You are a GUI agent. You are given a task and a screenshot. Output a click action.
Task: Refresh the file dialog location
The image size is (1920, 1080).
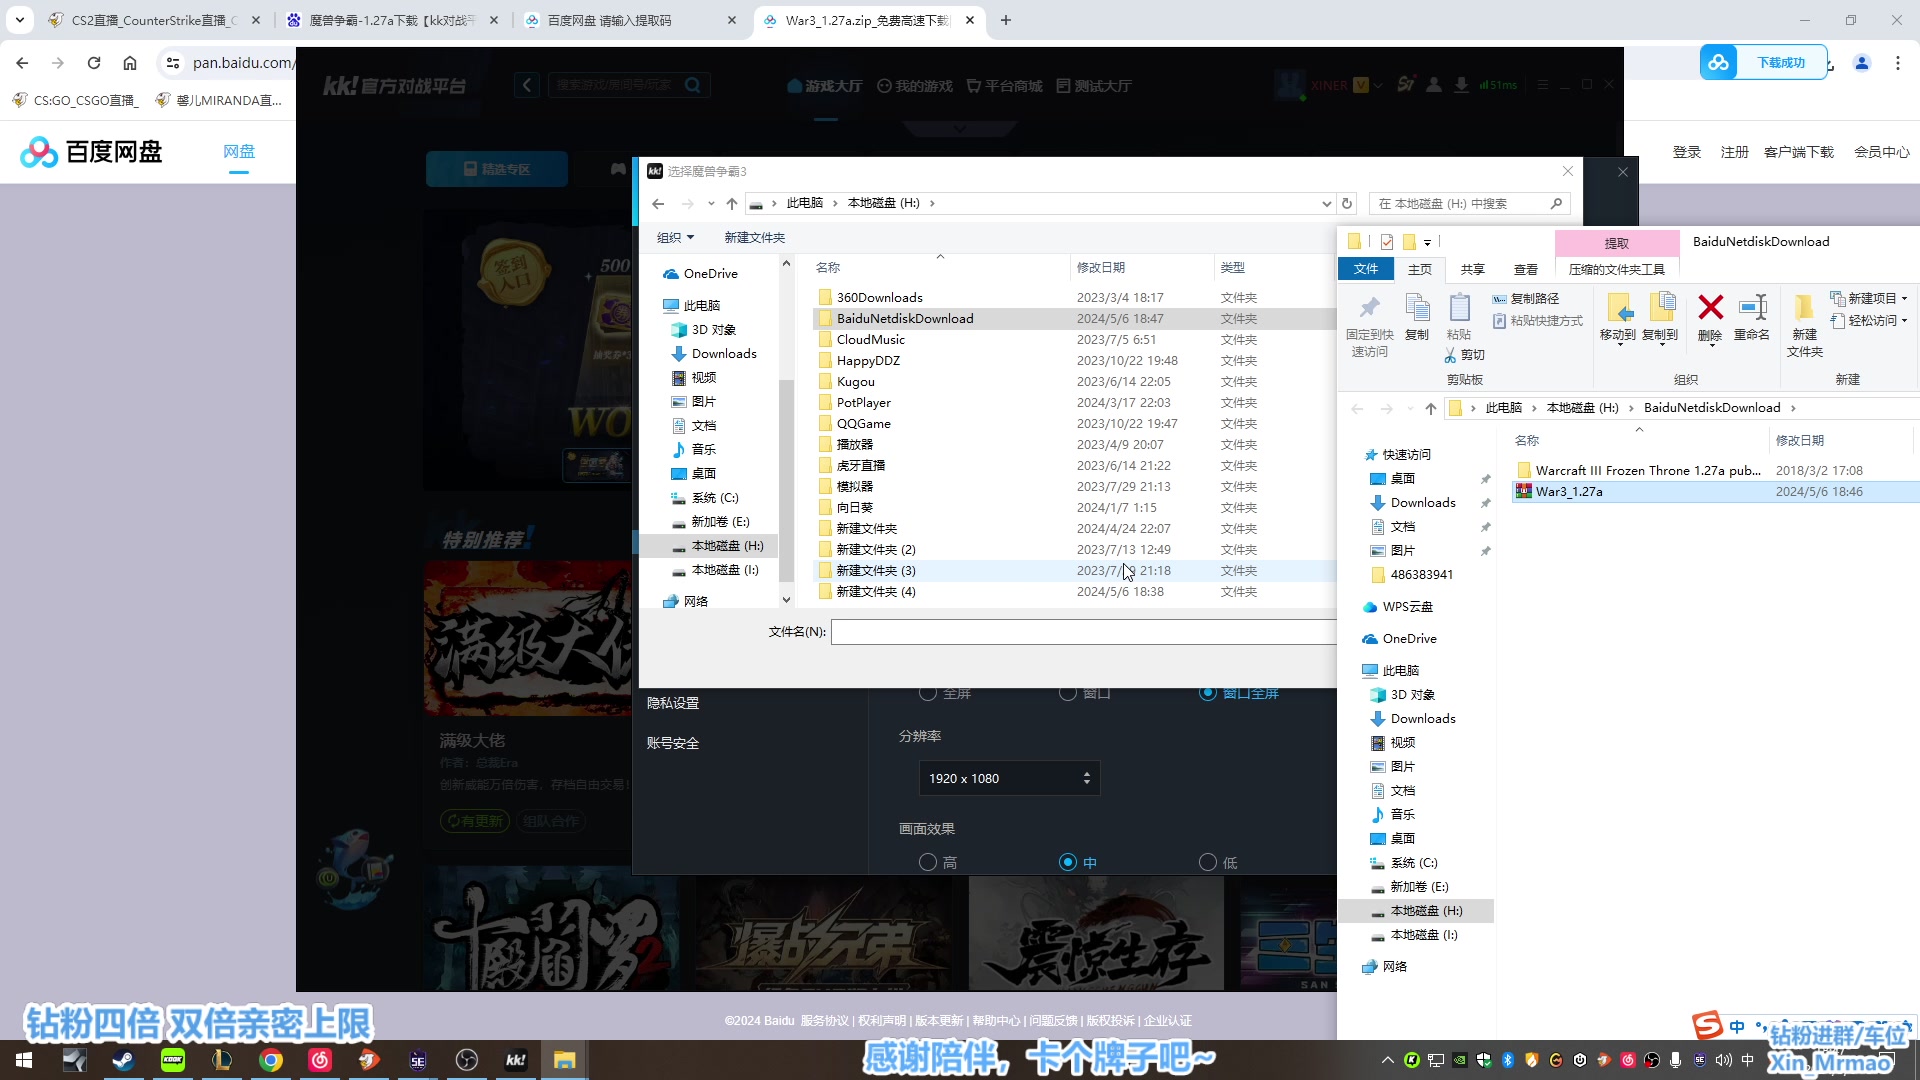pyautogui.click(x=1347, y=203)
